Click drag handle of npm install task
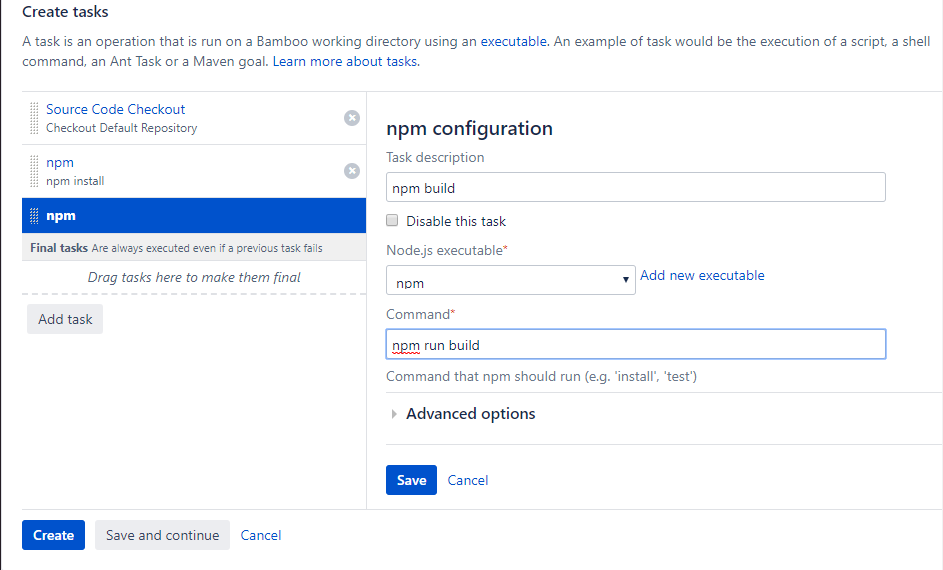The height and width of the screenshot is (570, 943). [34, 171]
